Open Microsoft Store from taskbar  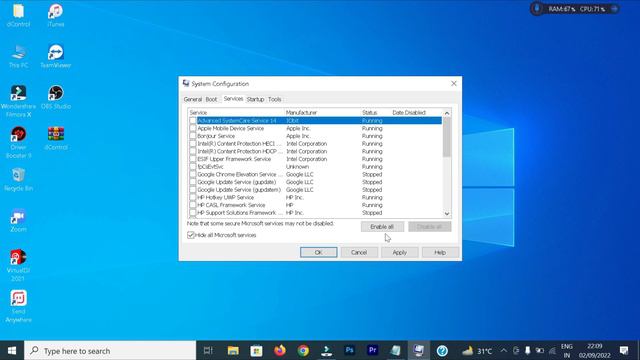pos(256,351)
